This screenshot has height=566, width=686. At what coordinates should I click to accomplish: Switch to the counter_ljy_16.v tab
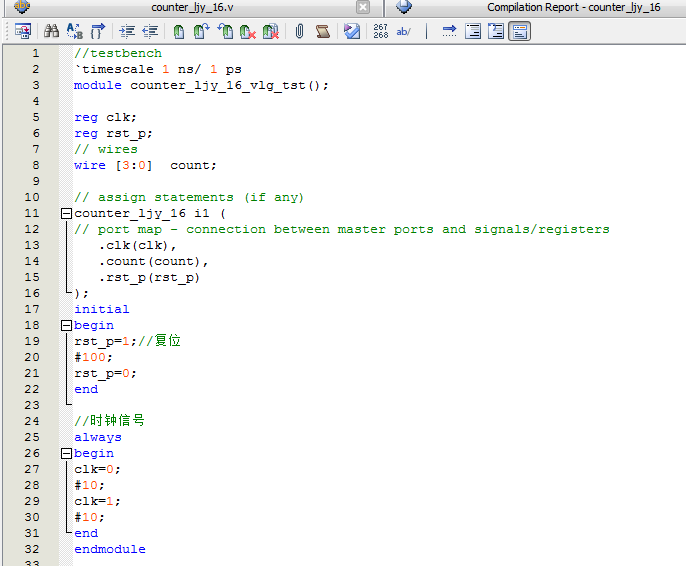point(200,8)
